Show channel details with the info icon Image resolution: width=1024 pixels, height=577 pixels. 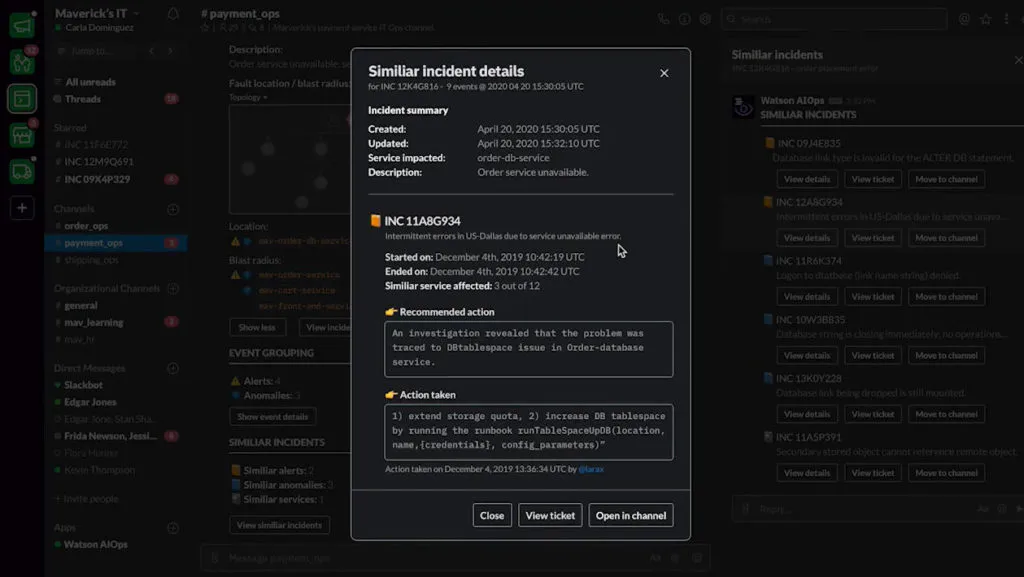pyautogui.click(x=684, y=19)
